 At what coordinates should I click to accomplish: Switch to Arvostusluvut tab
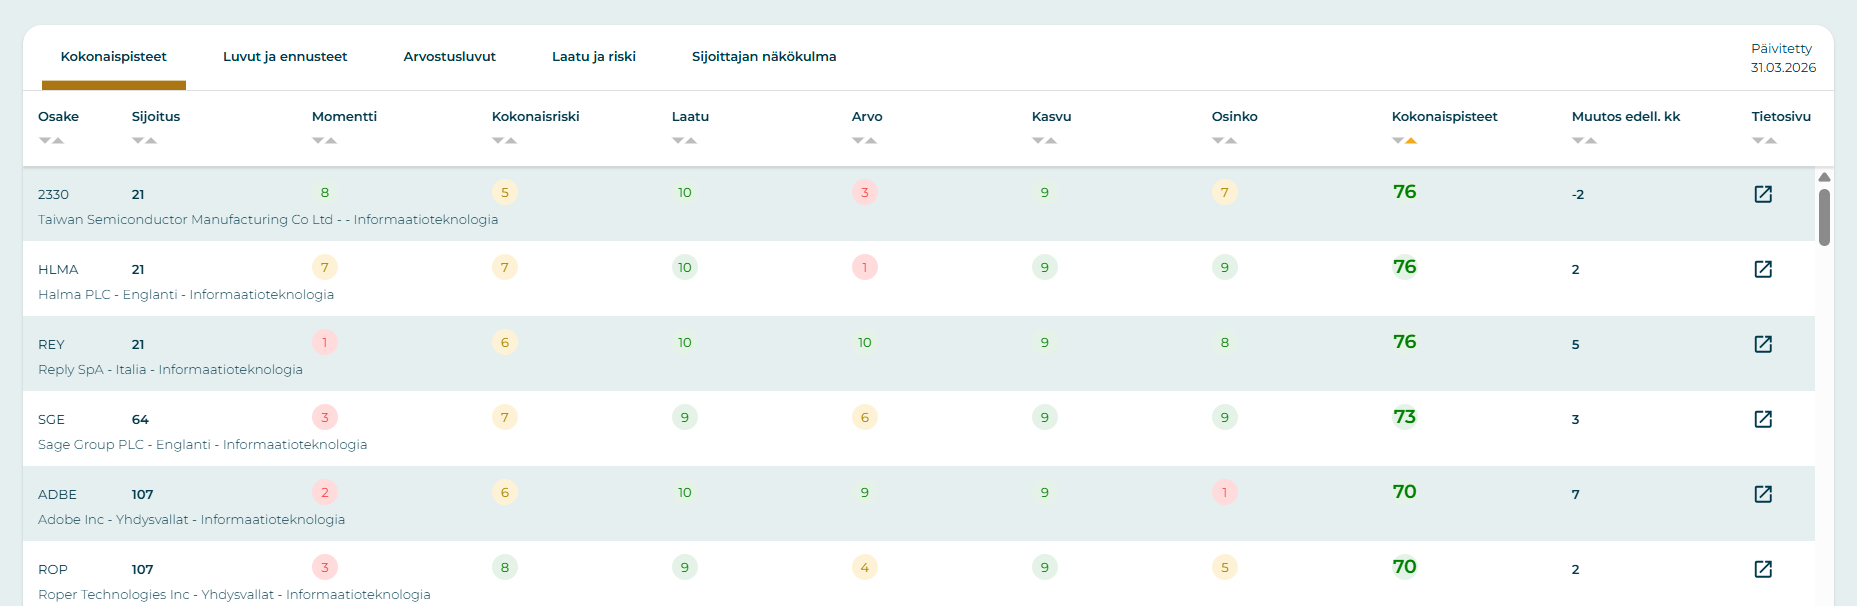pos(449,57)
